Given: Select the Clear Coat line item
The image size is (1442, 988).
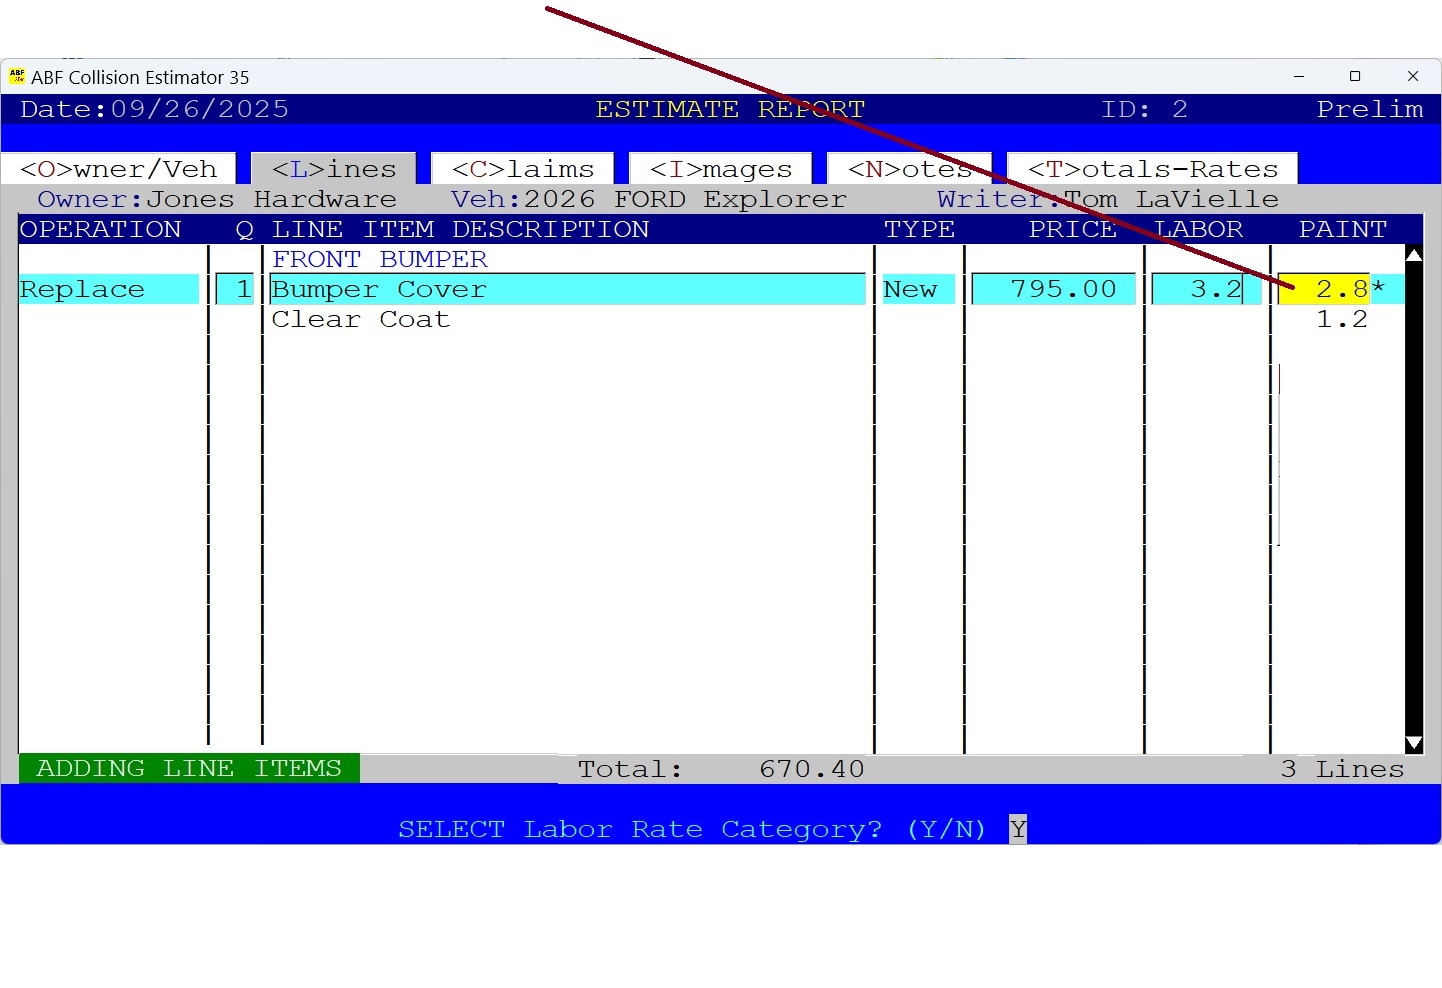Looking at the screenshot, I should click(x=362, y=319).
